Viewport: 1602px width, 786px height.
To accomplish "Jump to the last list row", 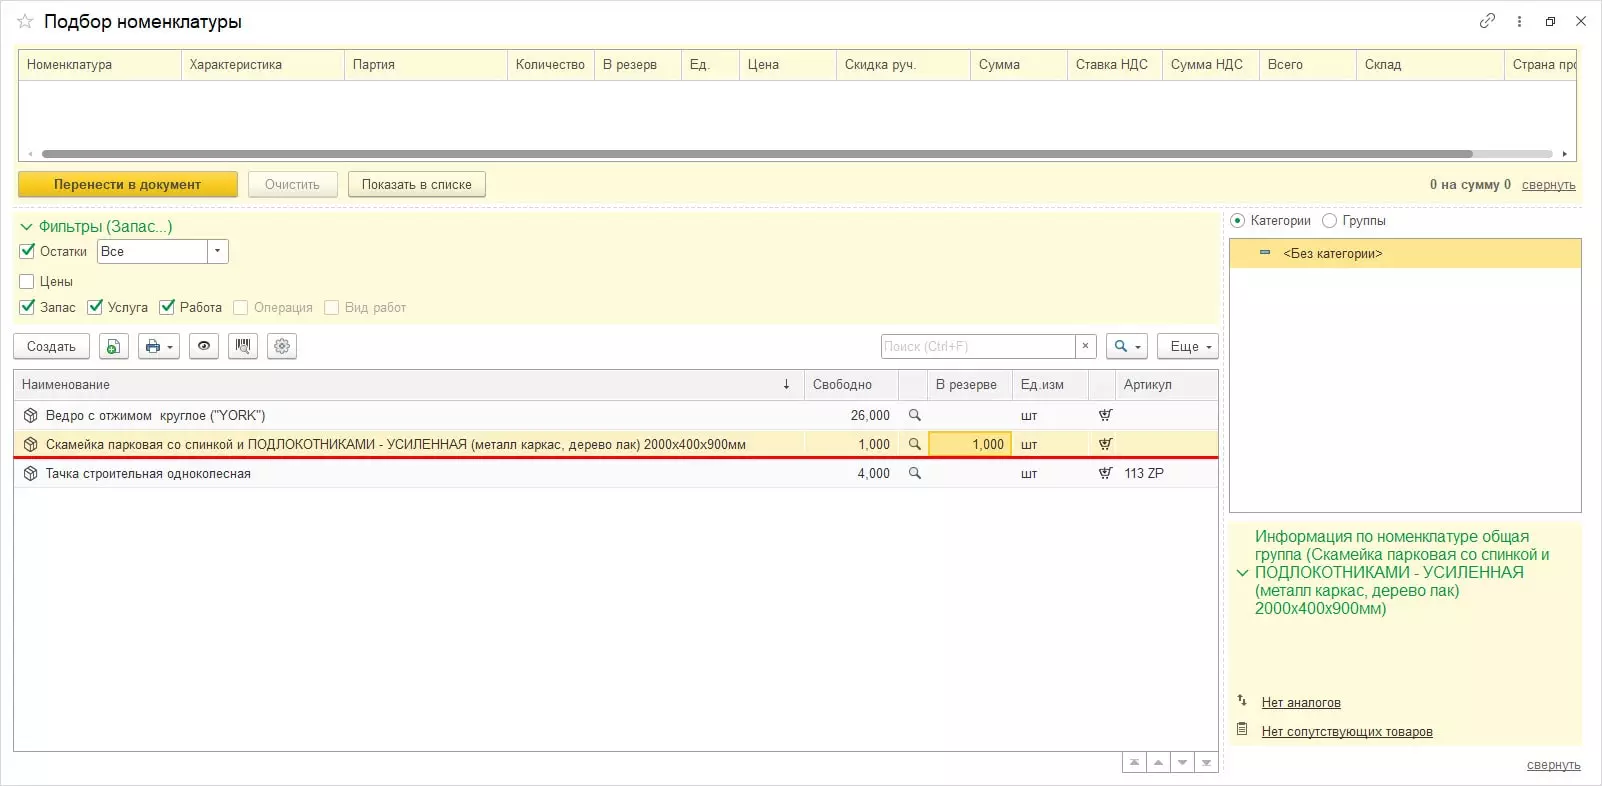I will [1206, 763].
